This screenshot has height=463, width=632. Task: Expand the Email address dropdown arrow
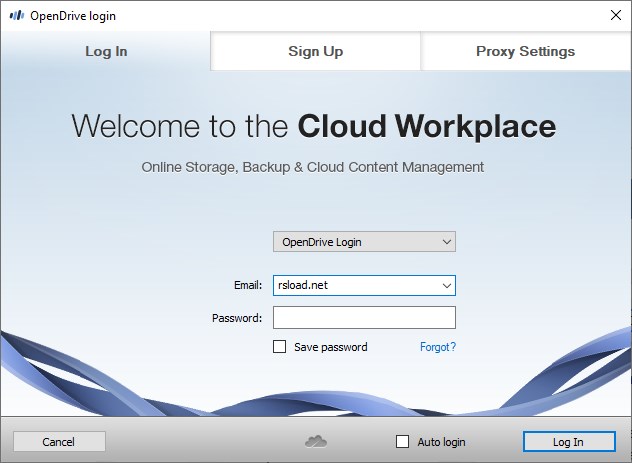(x=447, y=286)
